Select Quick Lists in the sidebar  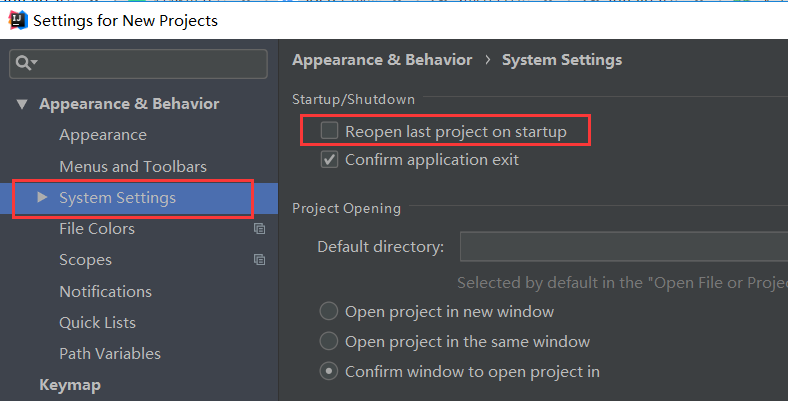pyautogui.click(x=97, y=323)
